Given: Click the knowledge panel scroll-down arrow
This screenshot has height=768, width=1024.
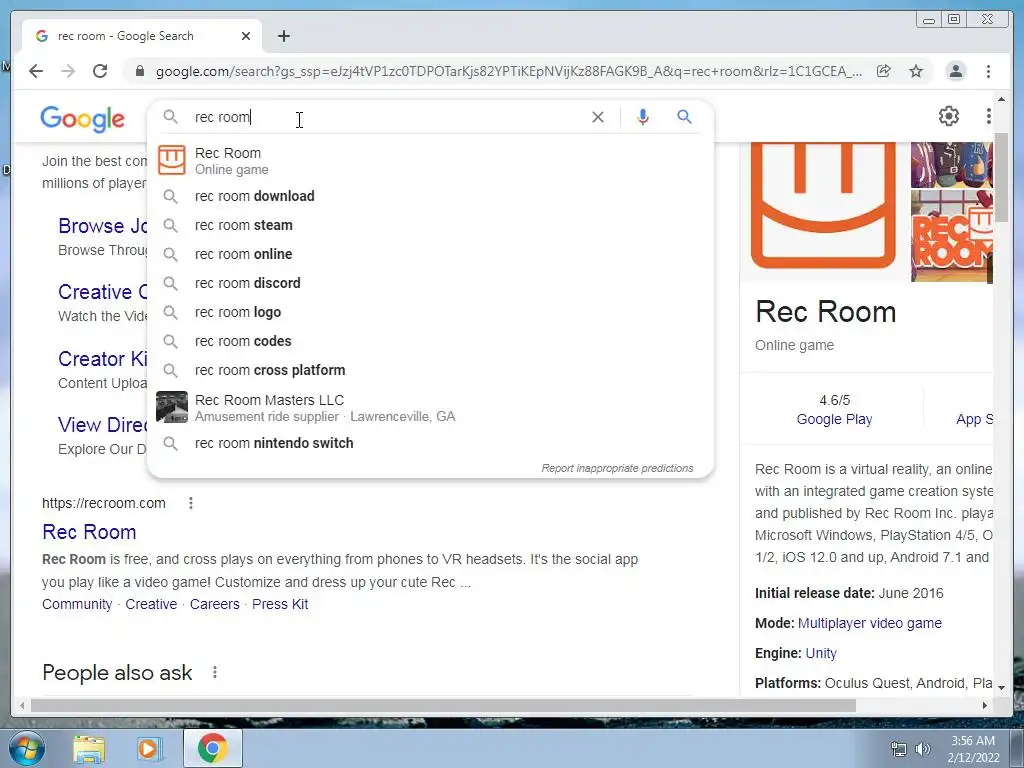Looking at the screenshot, I should click(1001, 688).
